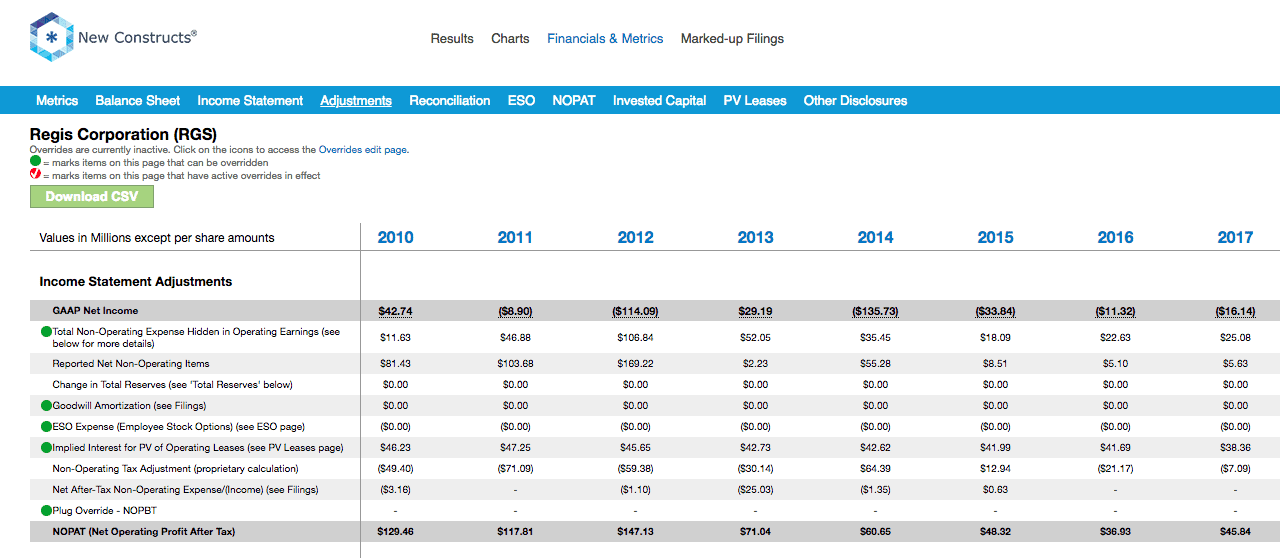This screenshot has height=558, width=1280.
Task: Click the Income Statement Adjustments section heading
Action: coord(136,282)
